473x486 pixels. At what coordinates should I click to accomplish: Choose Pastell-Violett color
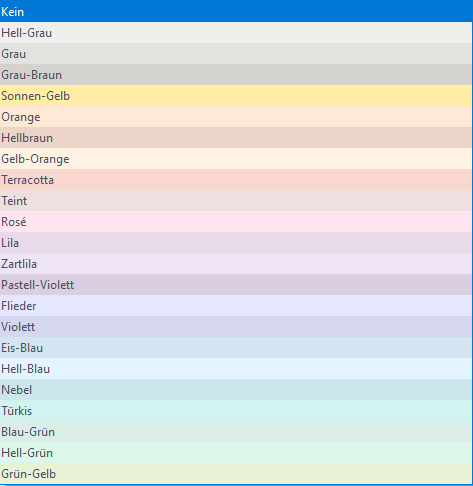236,285
